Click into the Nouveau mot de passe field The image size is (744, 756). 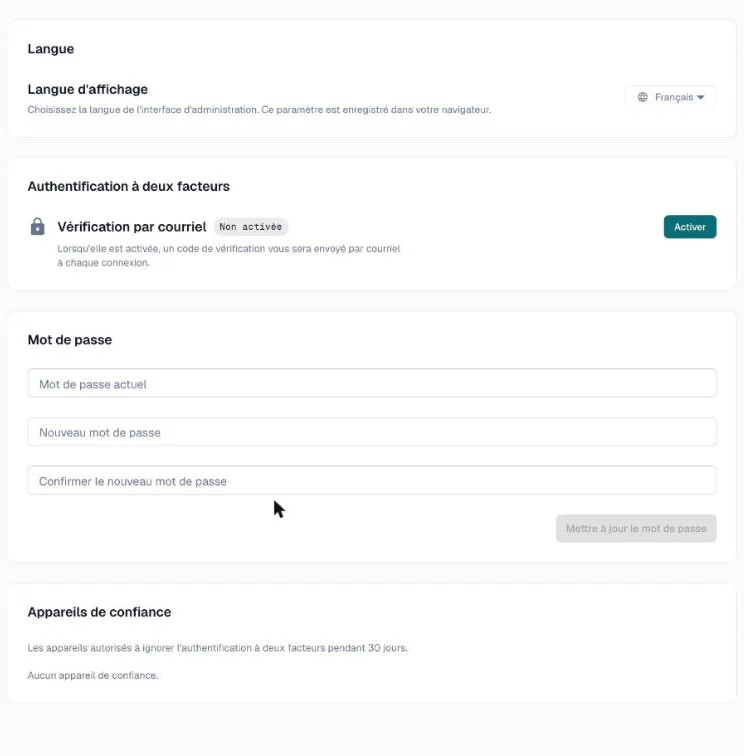(372, 432)
